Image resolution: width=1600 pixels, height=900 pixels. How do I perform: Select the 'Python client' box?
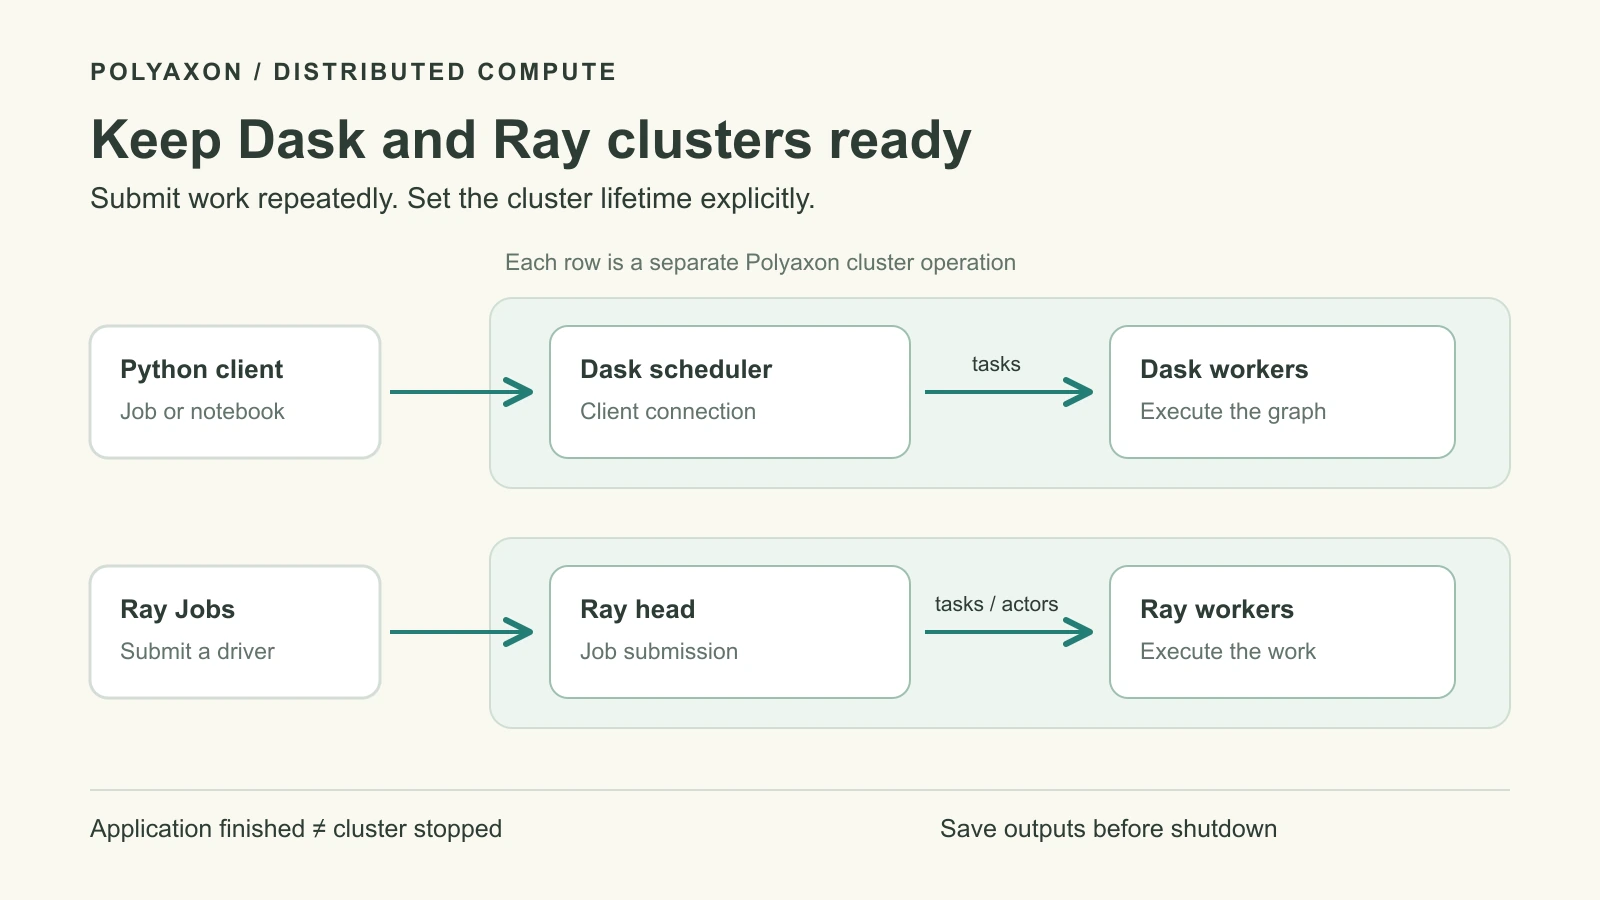click(235, 392)
